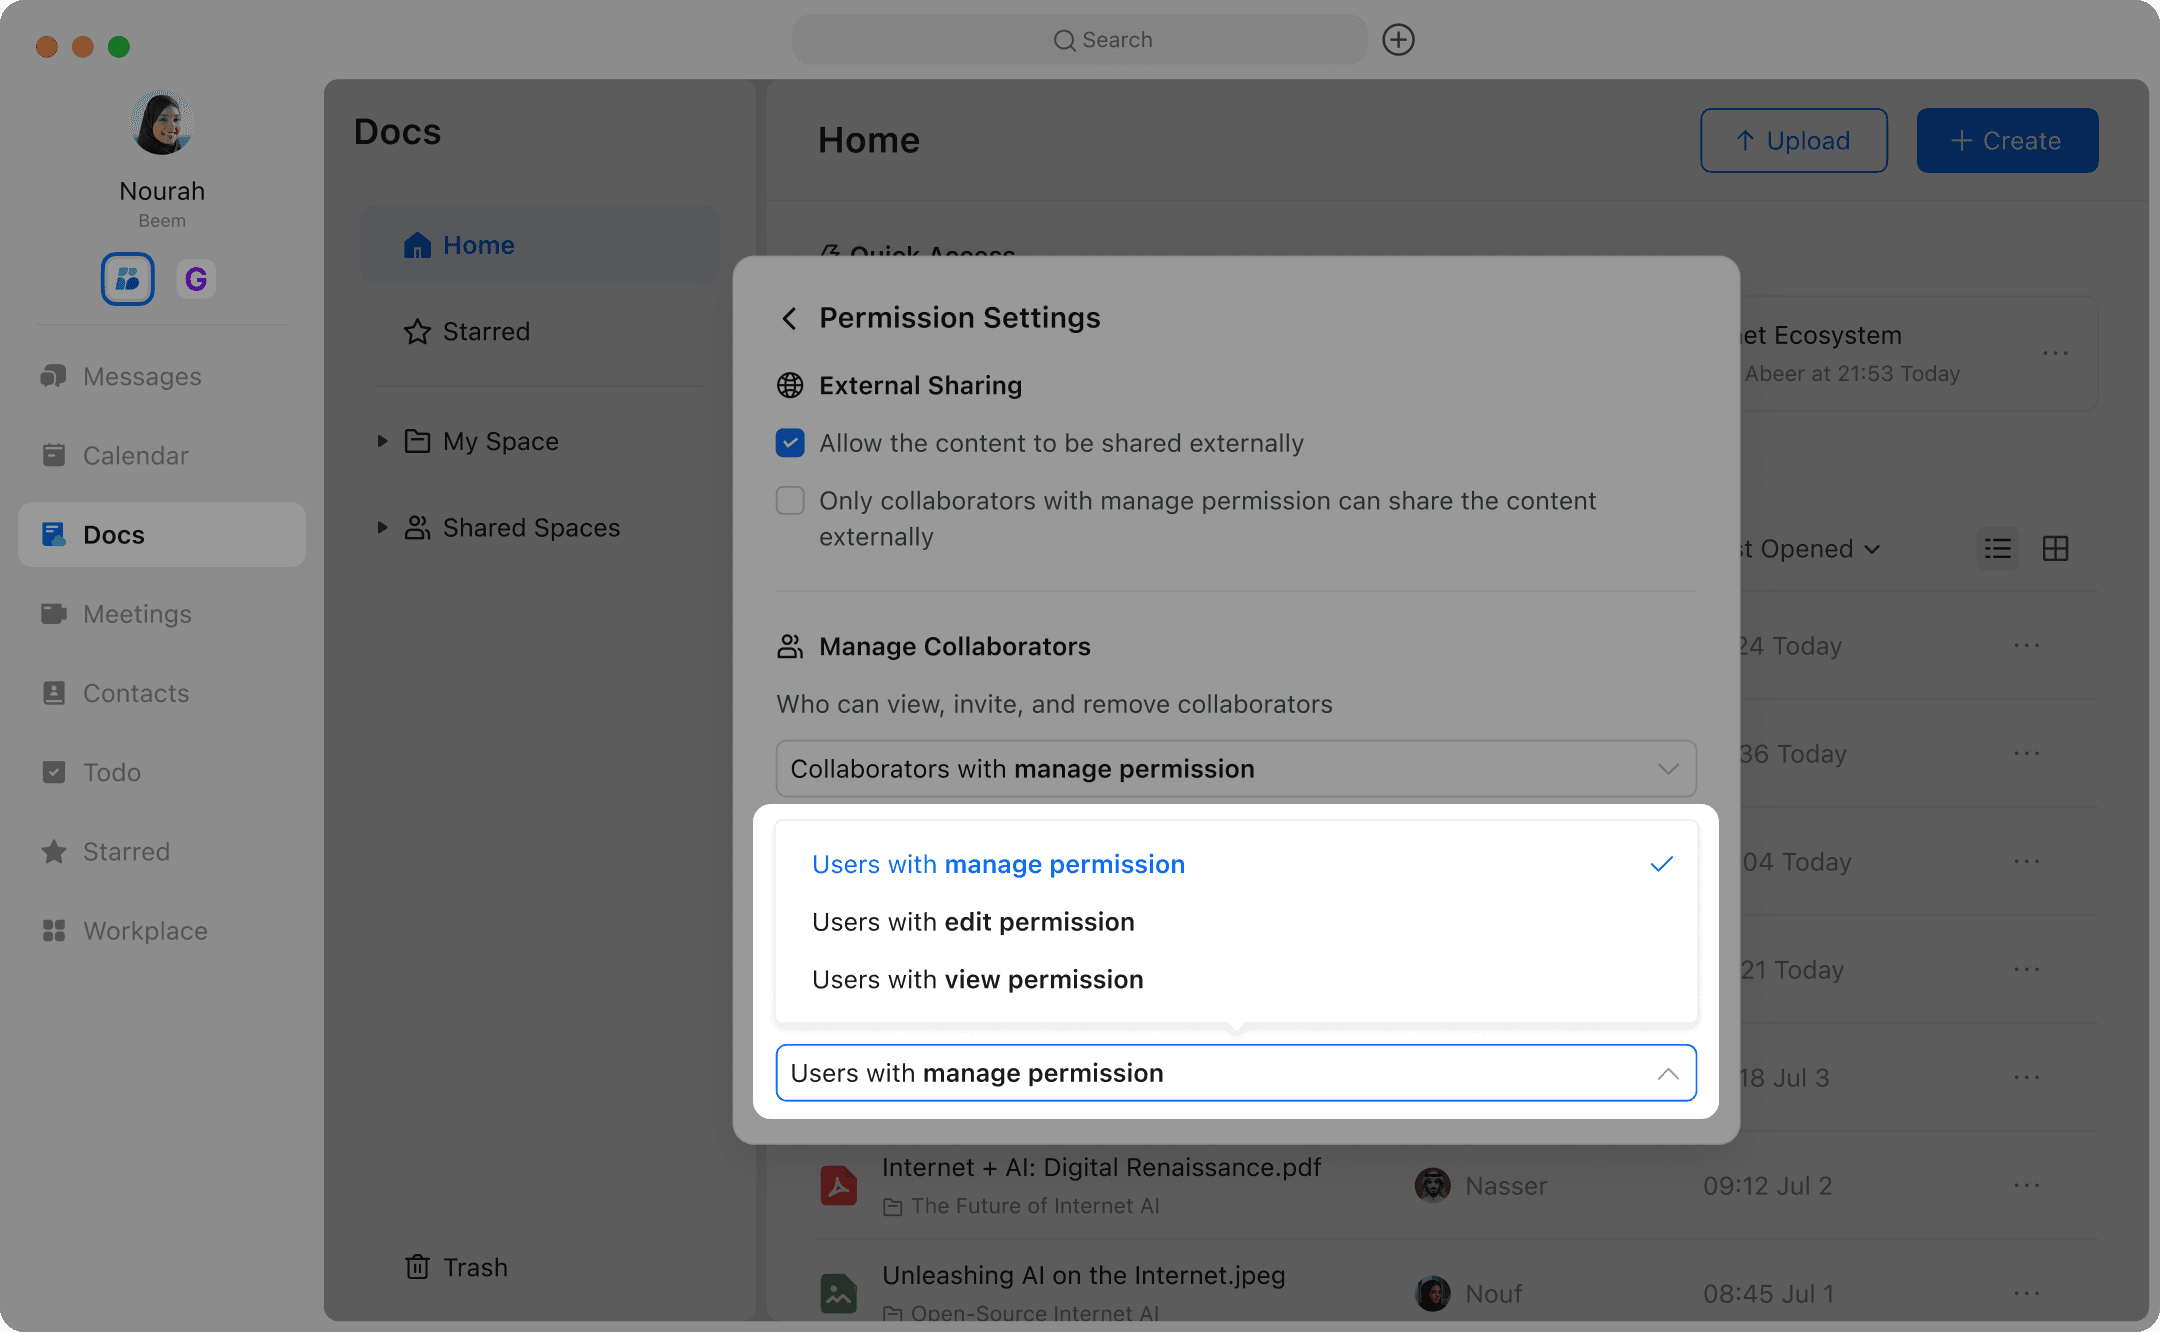The width and height of the screenshot is (2160, 1332).
Task: Open Messages in the left sidebar
Action: click(141, 377)
